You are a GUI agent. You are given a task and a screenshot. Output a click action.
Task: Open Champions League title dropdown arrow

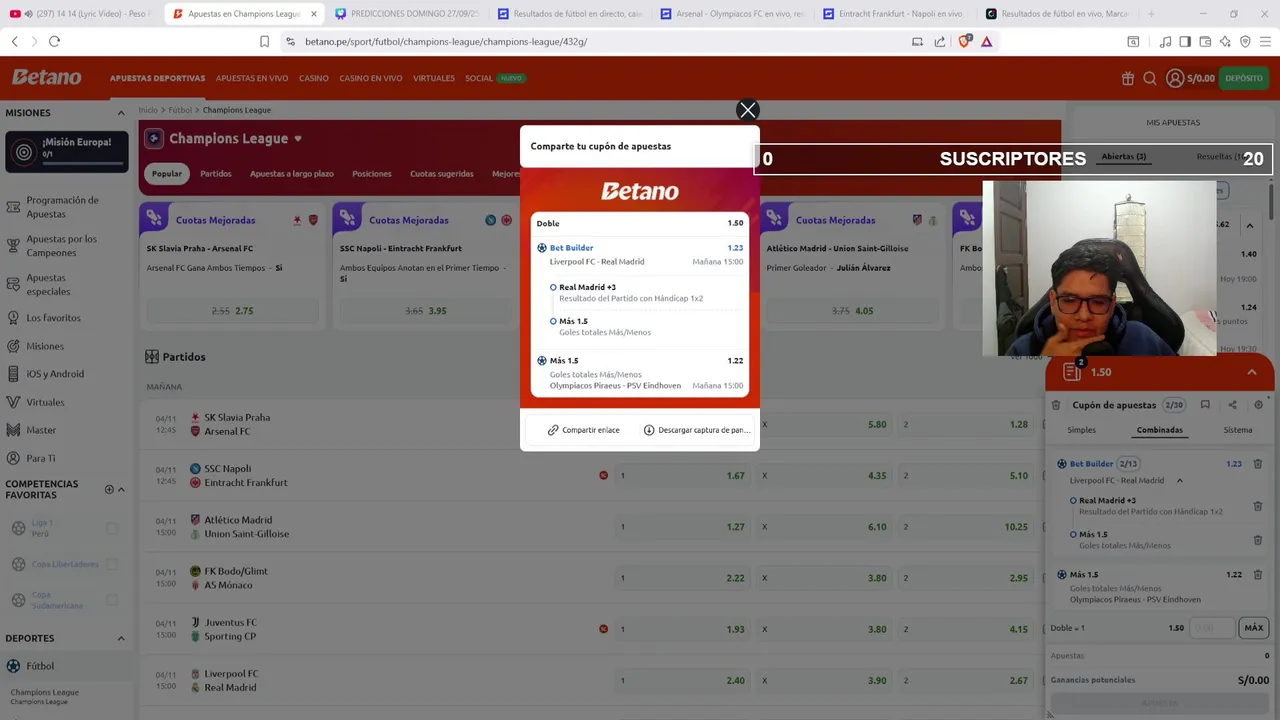[298, 139]
